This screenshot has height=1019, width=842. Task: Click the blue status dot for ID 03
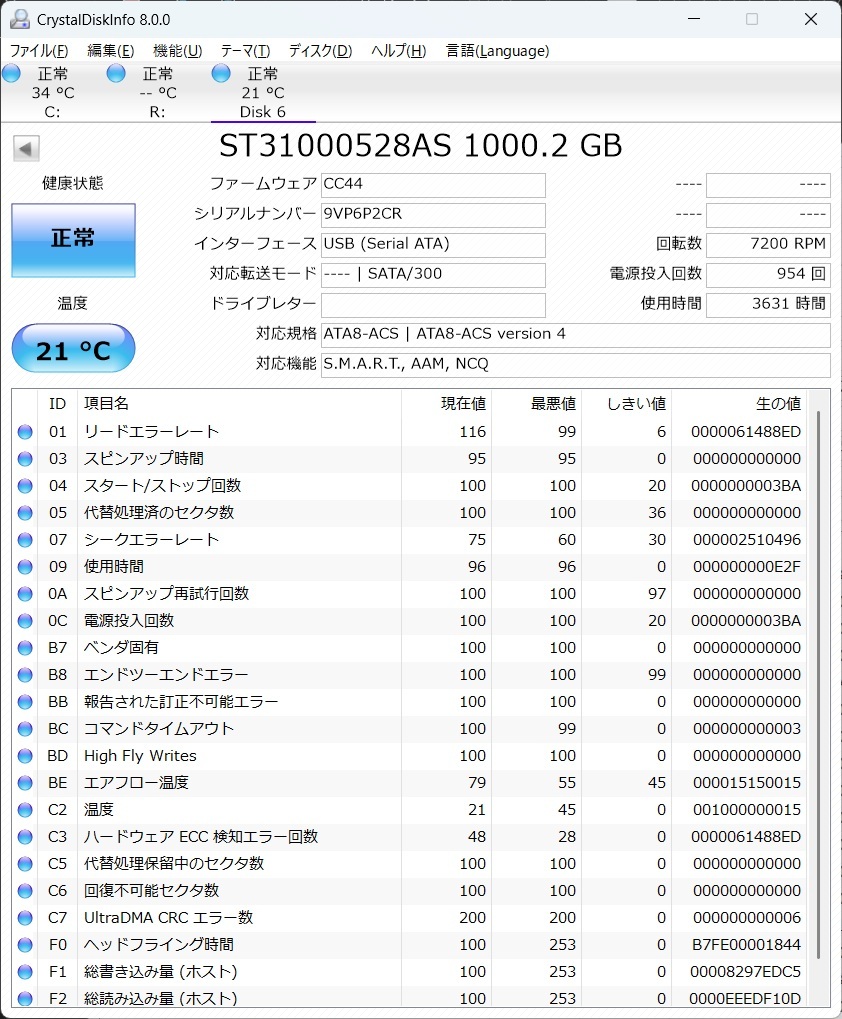click(25, 459)
